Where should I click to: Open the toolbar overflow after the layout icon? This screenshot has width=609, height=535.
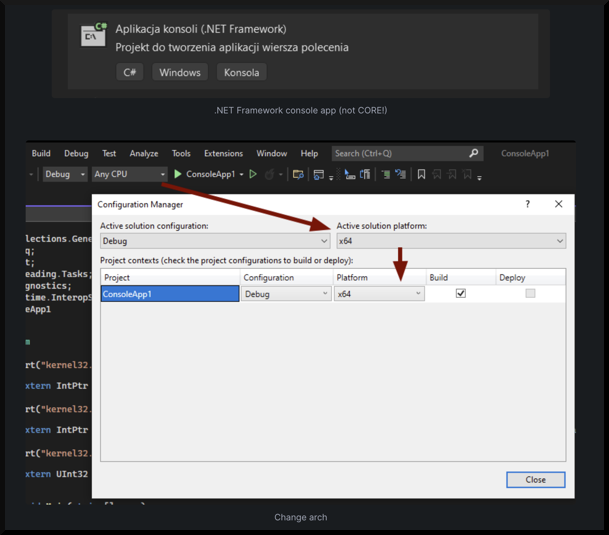tap(331, 178)
